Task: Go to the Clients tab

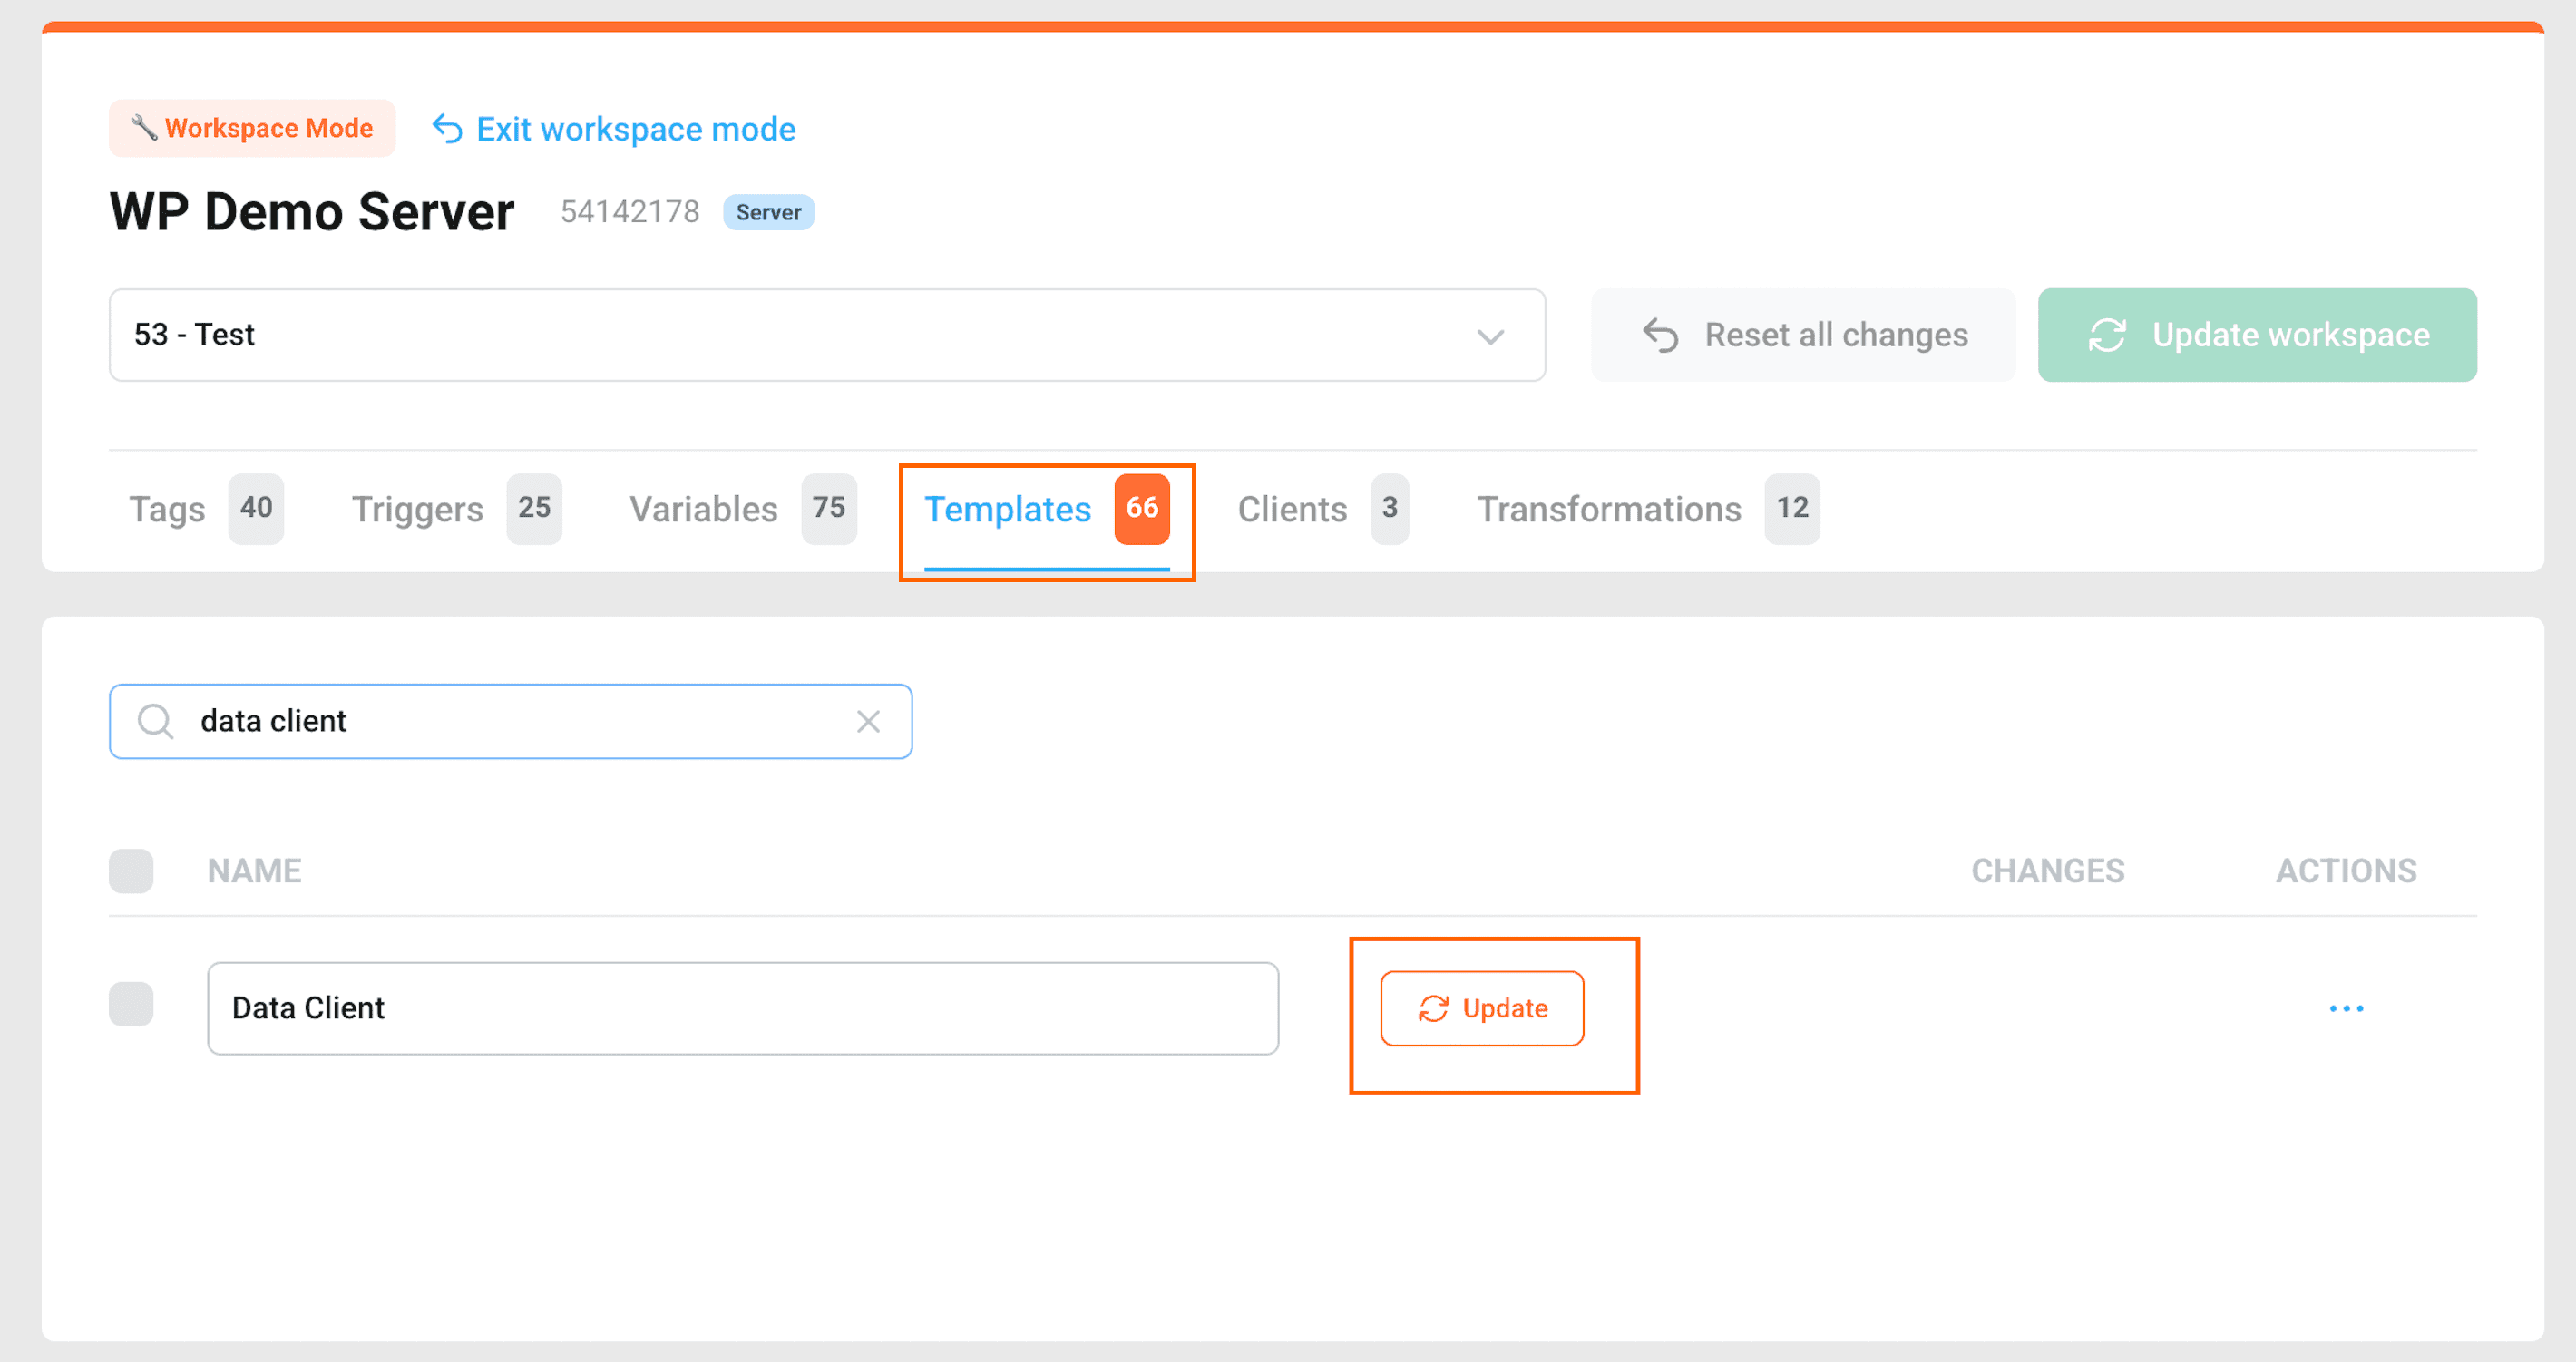Action: pyautogui.click(x=1292, y=509)
